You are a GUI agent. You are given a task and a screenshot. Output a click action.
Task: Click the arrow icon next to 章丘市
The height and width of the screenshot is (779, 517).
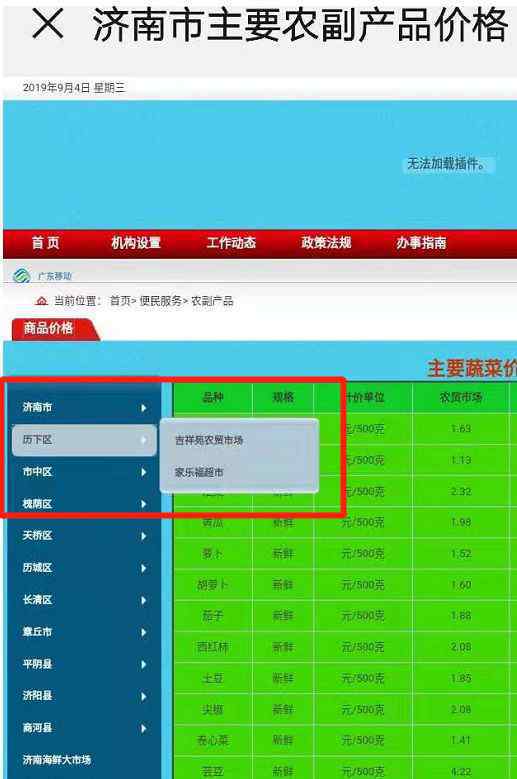coord(144,632)
